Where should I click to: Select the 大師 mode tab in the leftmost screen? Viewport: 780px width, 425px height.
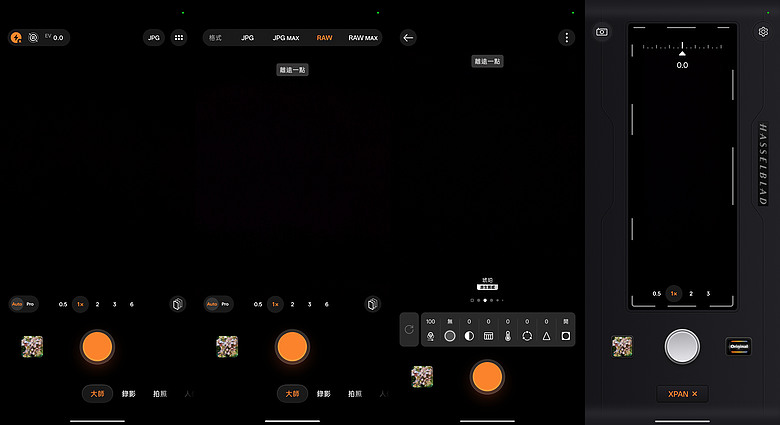(x=98, y=394)
